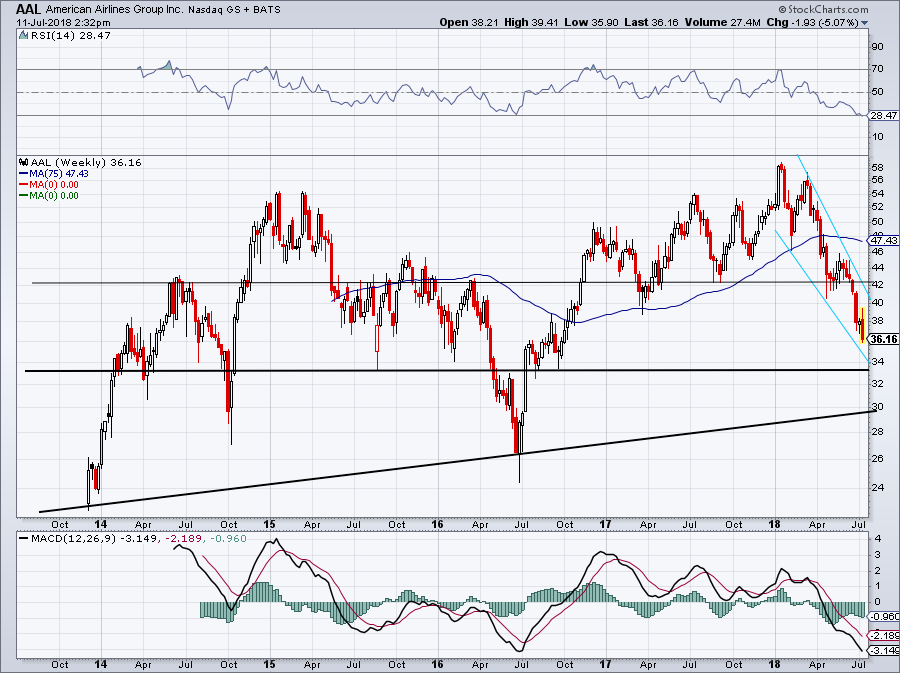Image resolution: width=900 pixels, height=673 pixels.
Task: Click the blue down-arrow beside Chg value
Action: (x=865, y=24)
